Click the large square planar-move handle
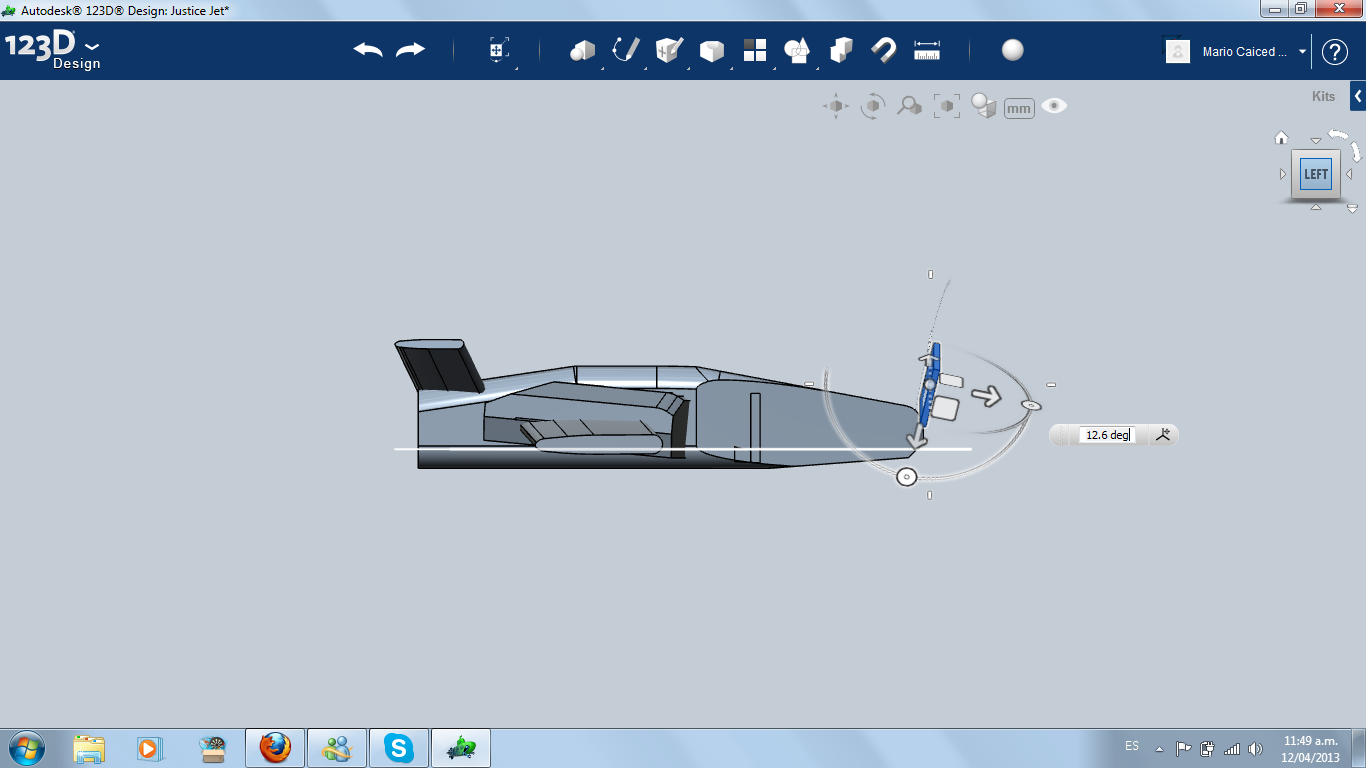The image size is (1366, 768). [945, 407]
